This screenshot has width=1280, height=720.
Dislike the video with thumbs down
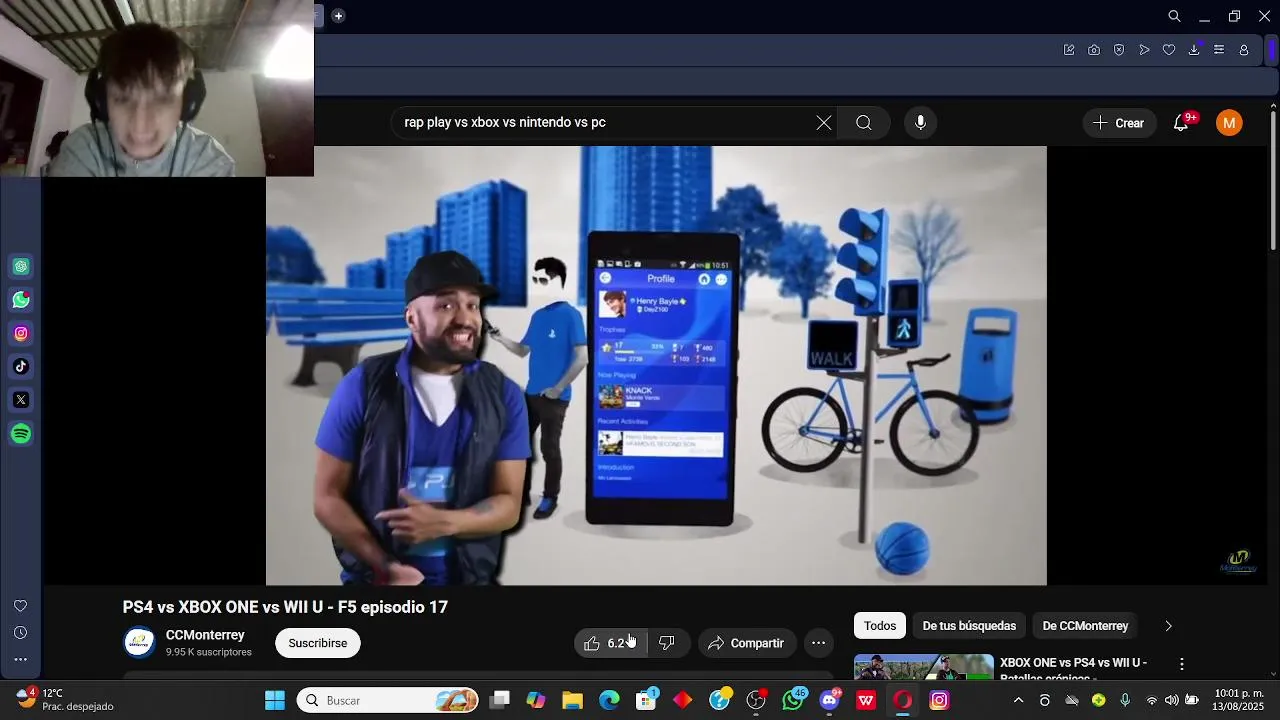(667, 643)
